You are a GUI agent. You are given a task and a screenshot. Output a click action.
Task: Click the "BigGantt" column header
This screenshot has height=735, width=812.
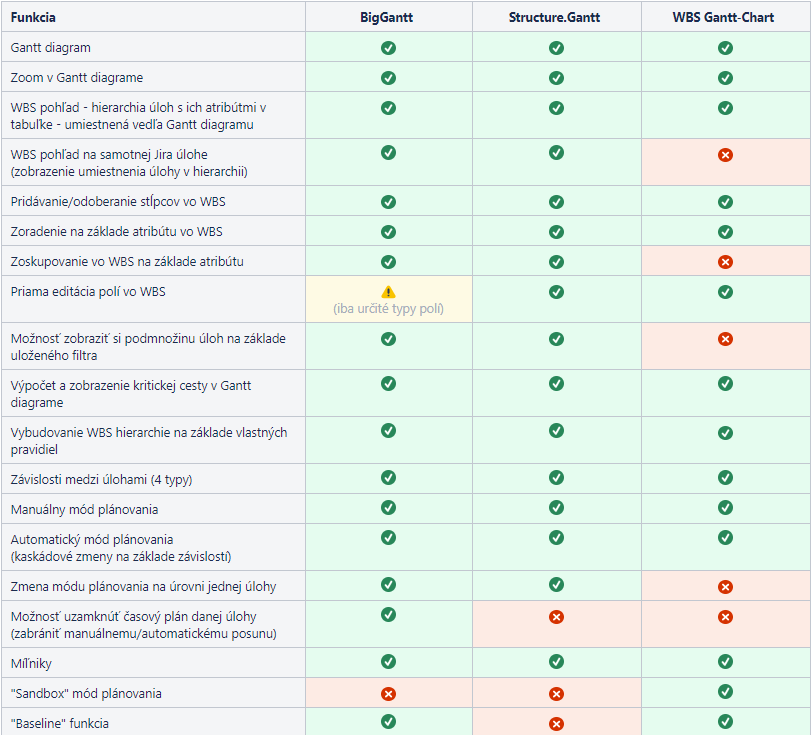[x=387, y=18]
